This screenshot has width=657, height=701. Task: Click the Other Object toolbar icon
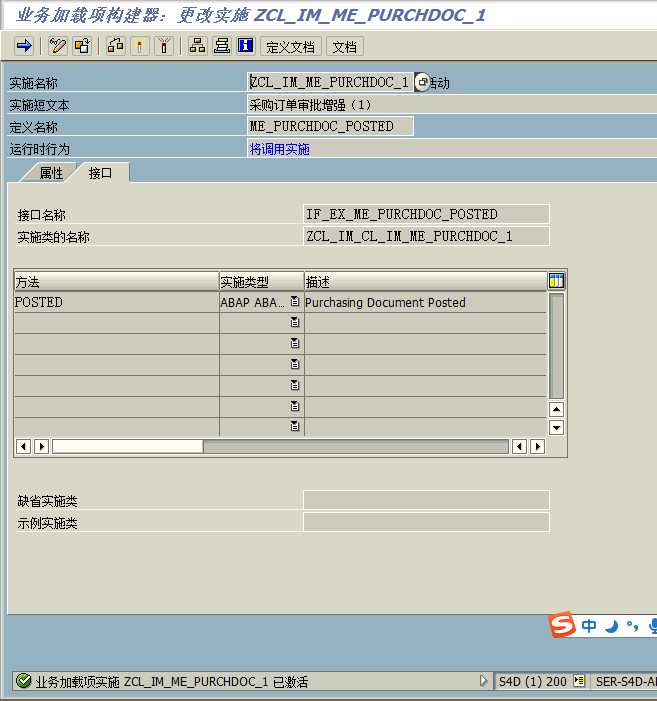[x=82, y=46]
